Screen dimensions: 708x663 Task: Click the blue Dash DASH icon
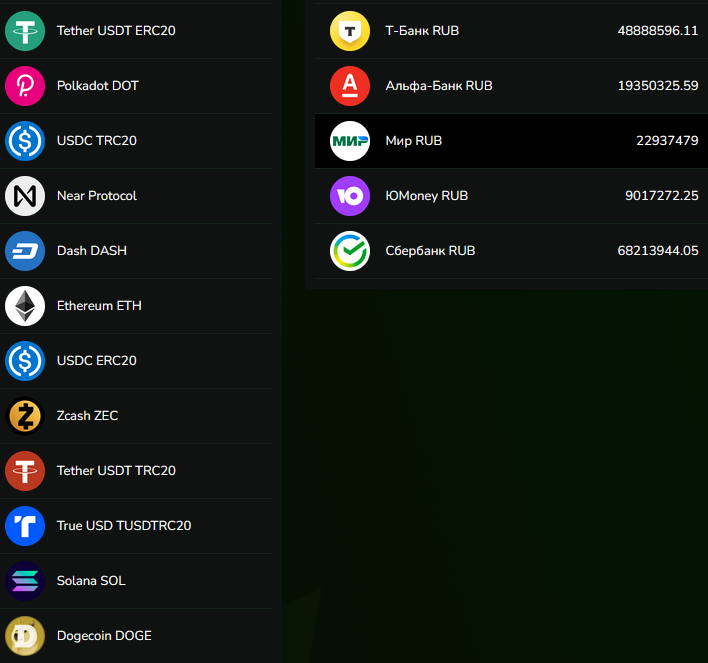[25, 251]
